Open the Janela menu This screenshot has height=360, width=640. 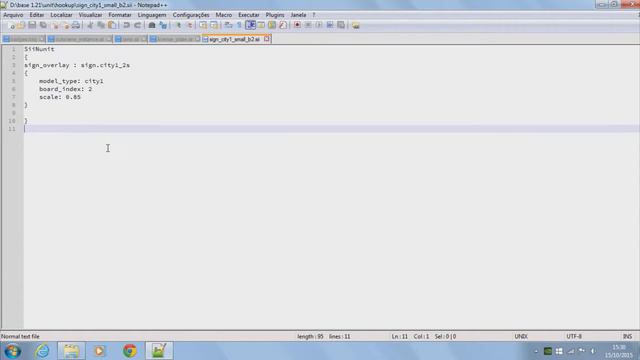[x=298, y=15]
